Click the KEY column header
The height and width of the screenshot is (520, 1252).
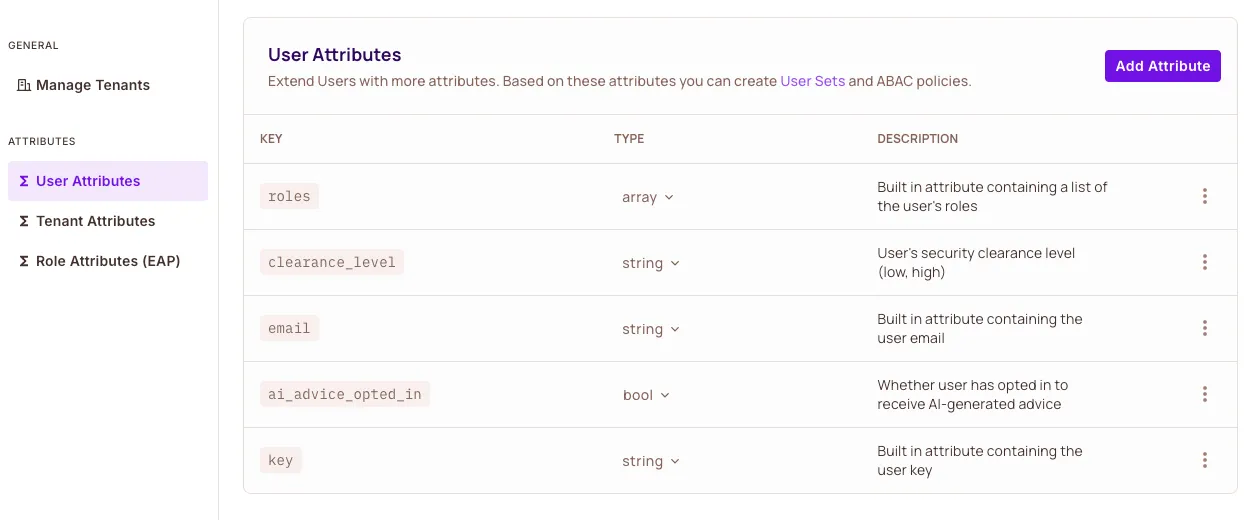tap(271, 139)
